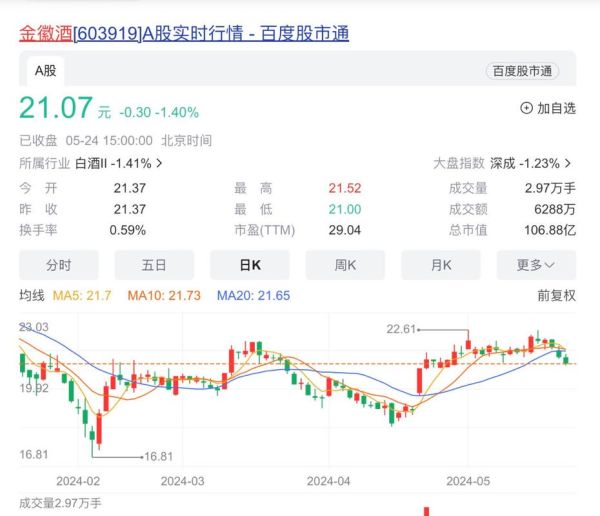Image resolution: width=600 pixels, height=516 pixels.
Task: Click the 2024-02 date axis label
Action: coord(78,481)
